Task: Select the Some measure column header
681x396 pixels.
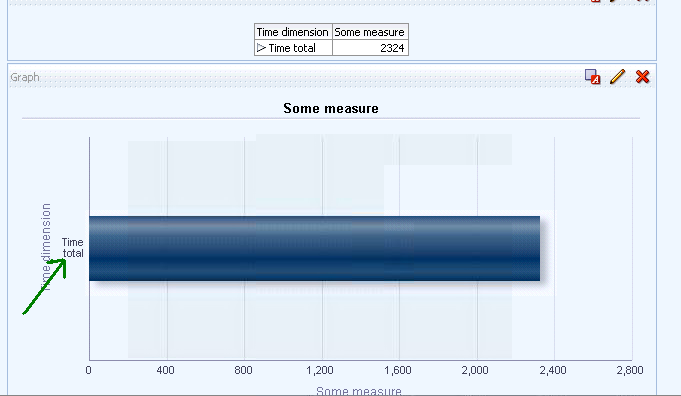Action: pyautogui.click(x=370, y=32)
